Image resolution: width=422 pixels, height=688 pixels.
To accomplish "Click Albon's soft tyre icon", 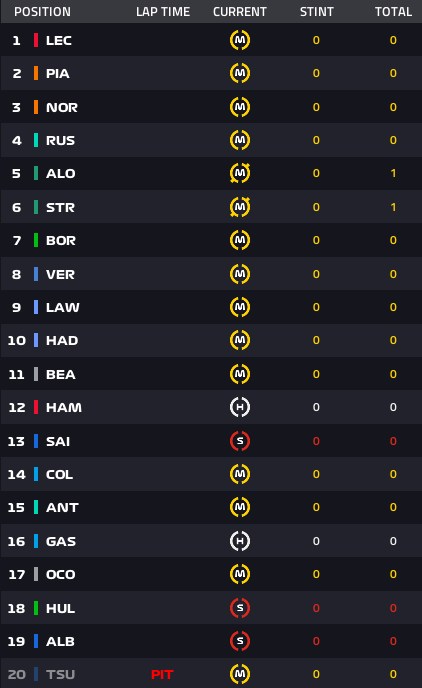I will point(240,641).
